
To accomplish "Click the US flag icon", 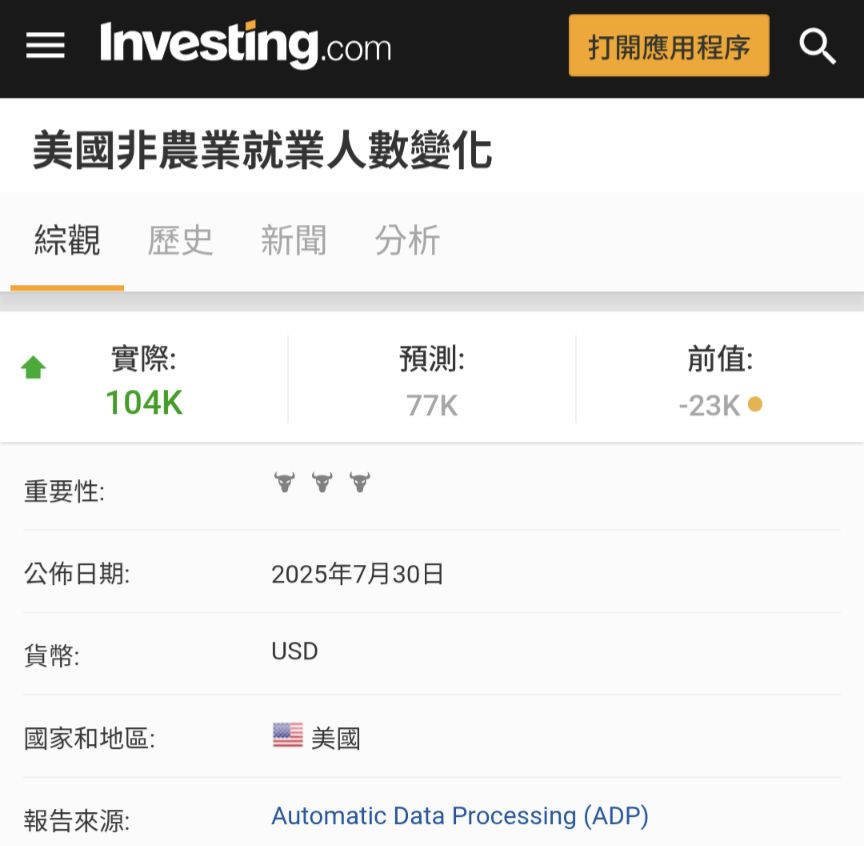I will click(288, 735).
